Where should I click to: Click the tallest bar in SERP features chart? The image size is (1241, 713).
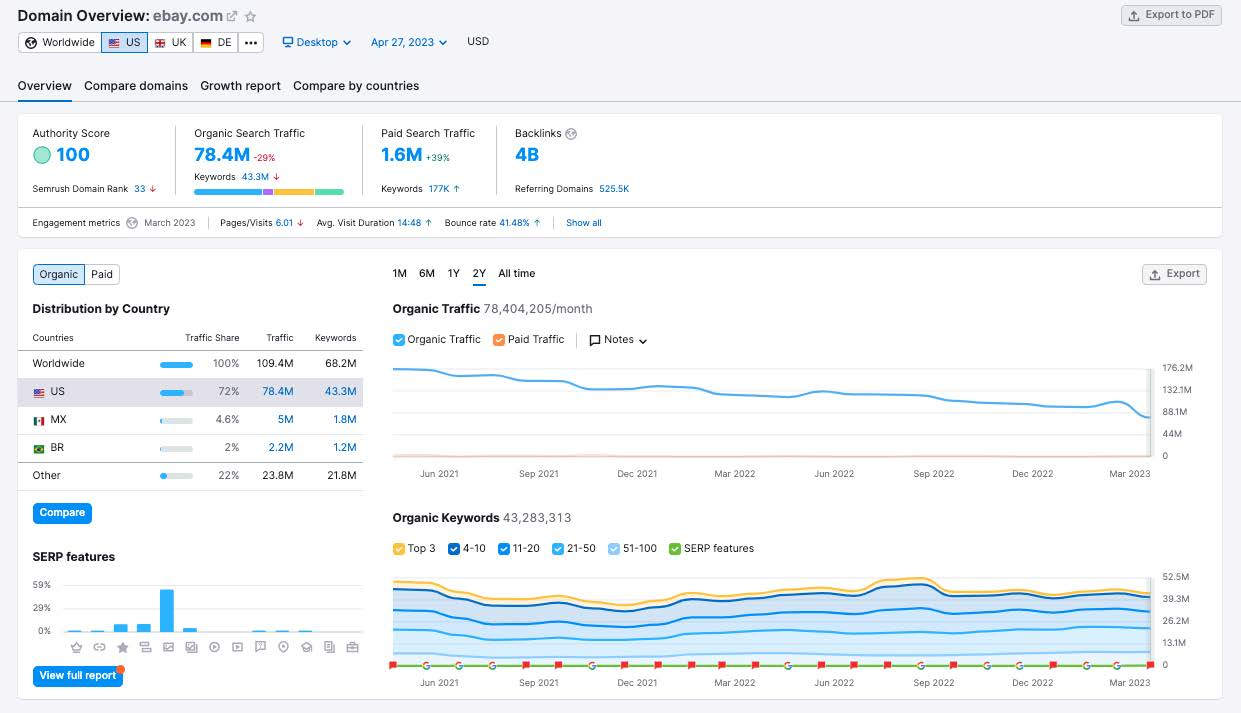pyautogui.click(x=167, y=610)
